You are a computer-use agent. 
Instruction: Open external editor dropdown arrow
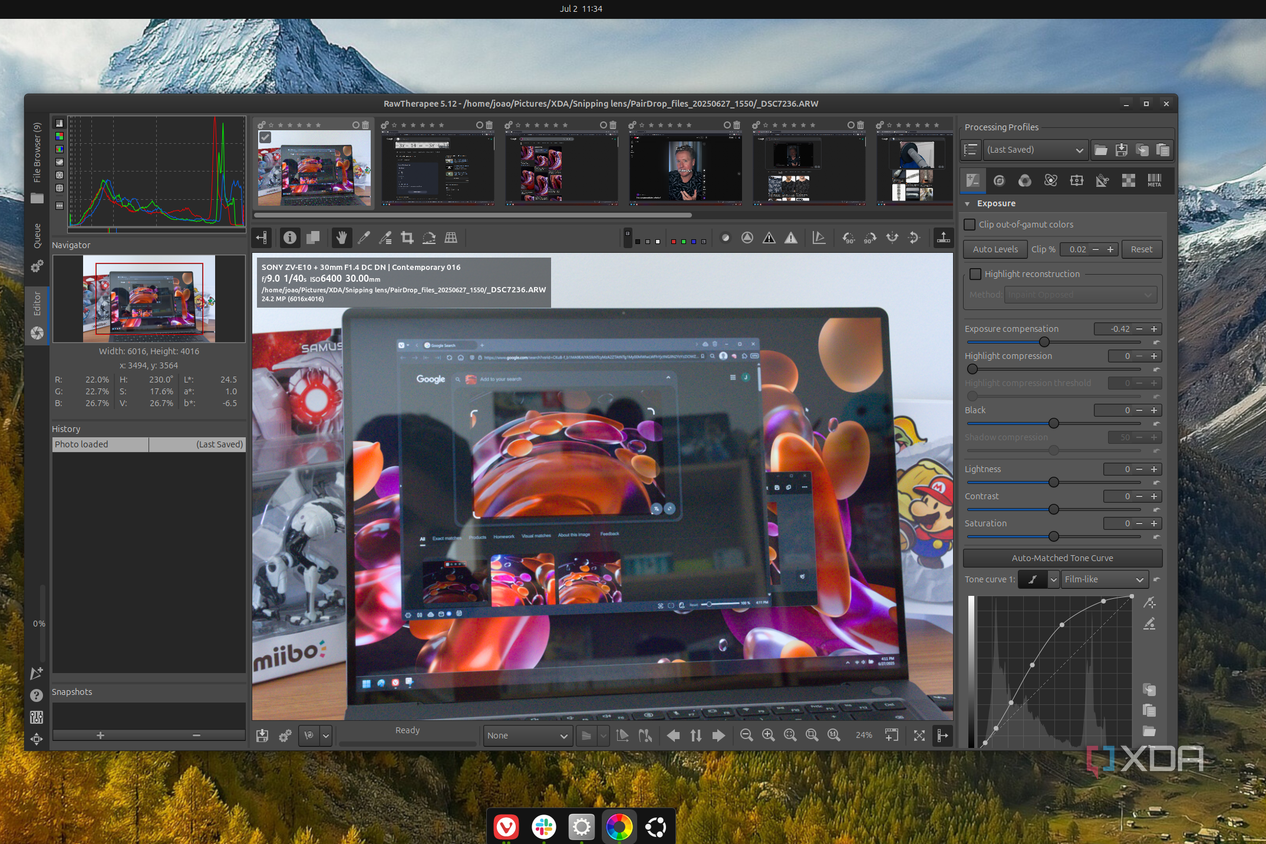pyautogui.click(x=325, y=735)
